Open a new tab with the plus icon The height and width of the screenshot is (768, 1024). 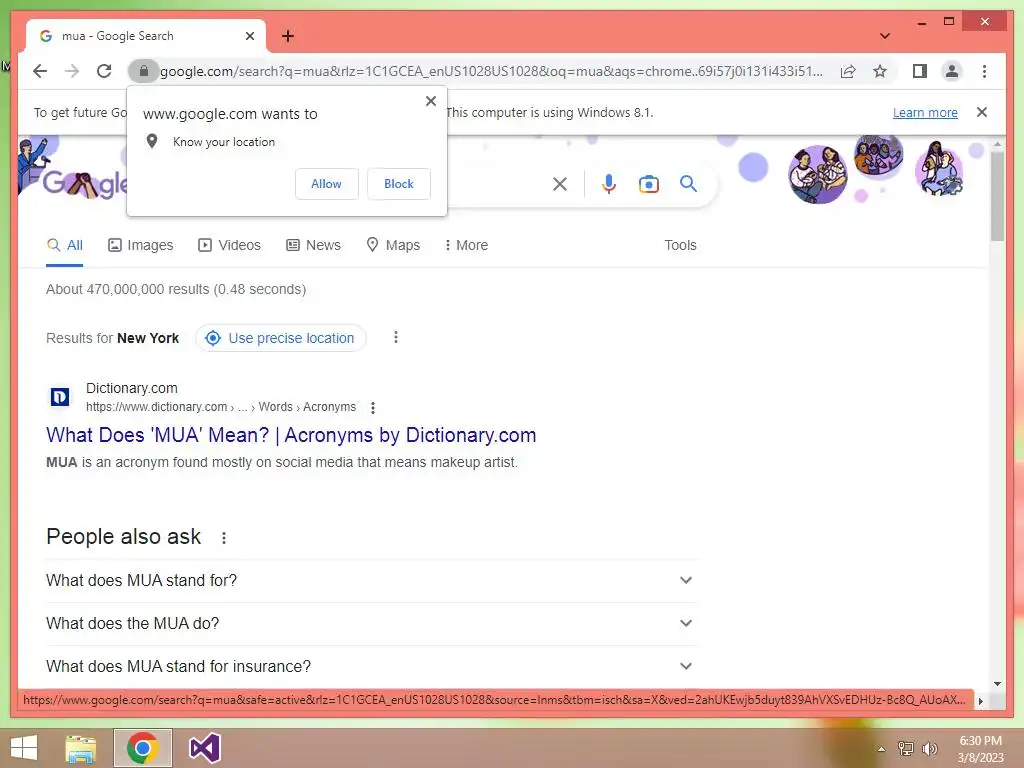288,36
